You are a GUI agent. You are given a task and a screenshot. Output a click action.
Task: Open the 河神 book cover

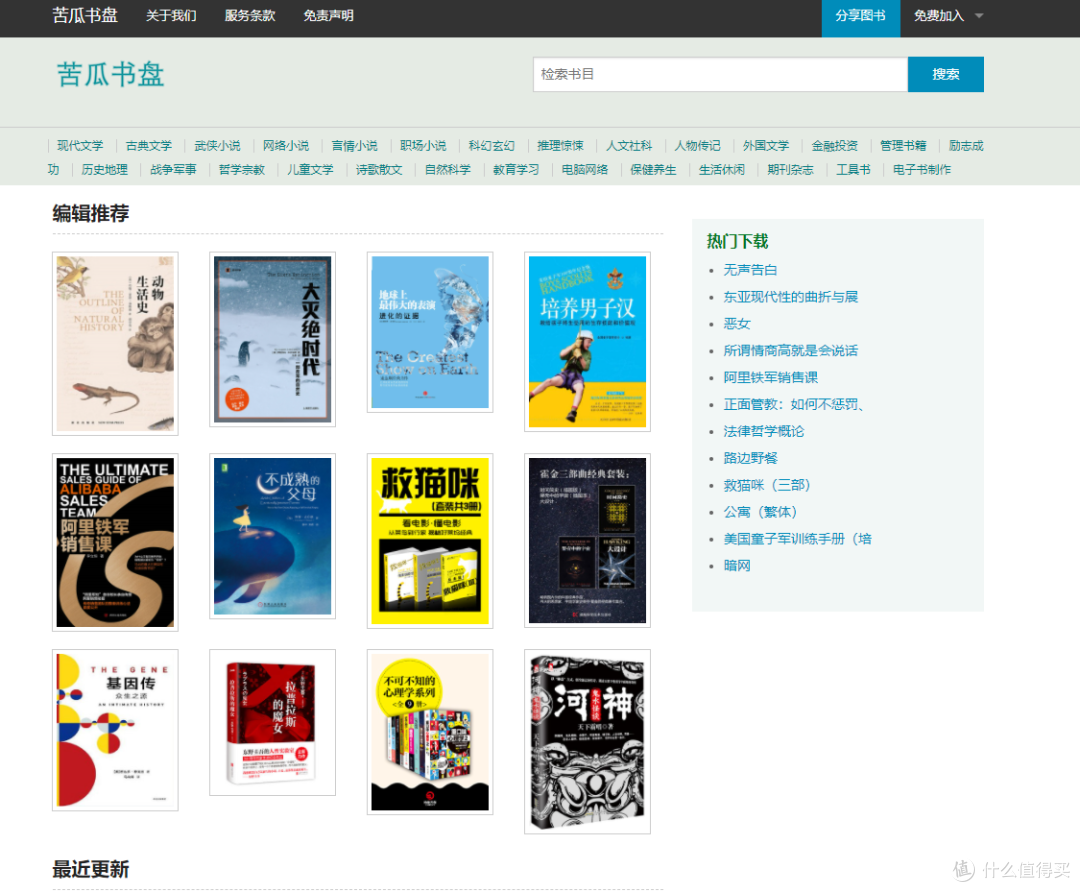587,741
